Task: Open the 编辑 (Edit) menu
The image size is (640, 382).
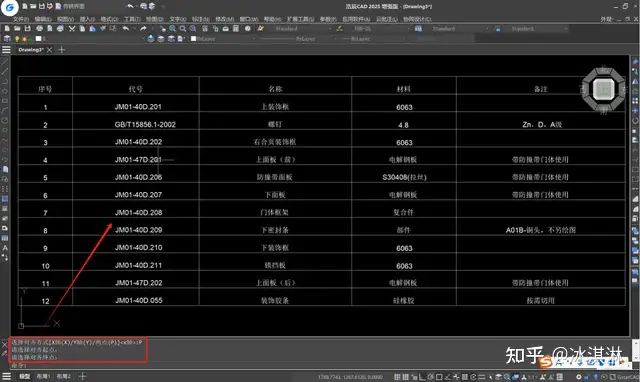Action: tap(43, 19)
